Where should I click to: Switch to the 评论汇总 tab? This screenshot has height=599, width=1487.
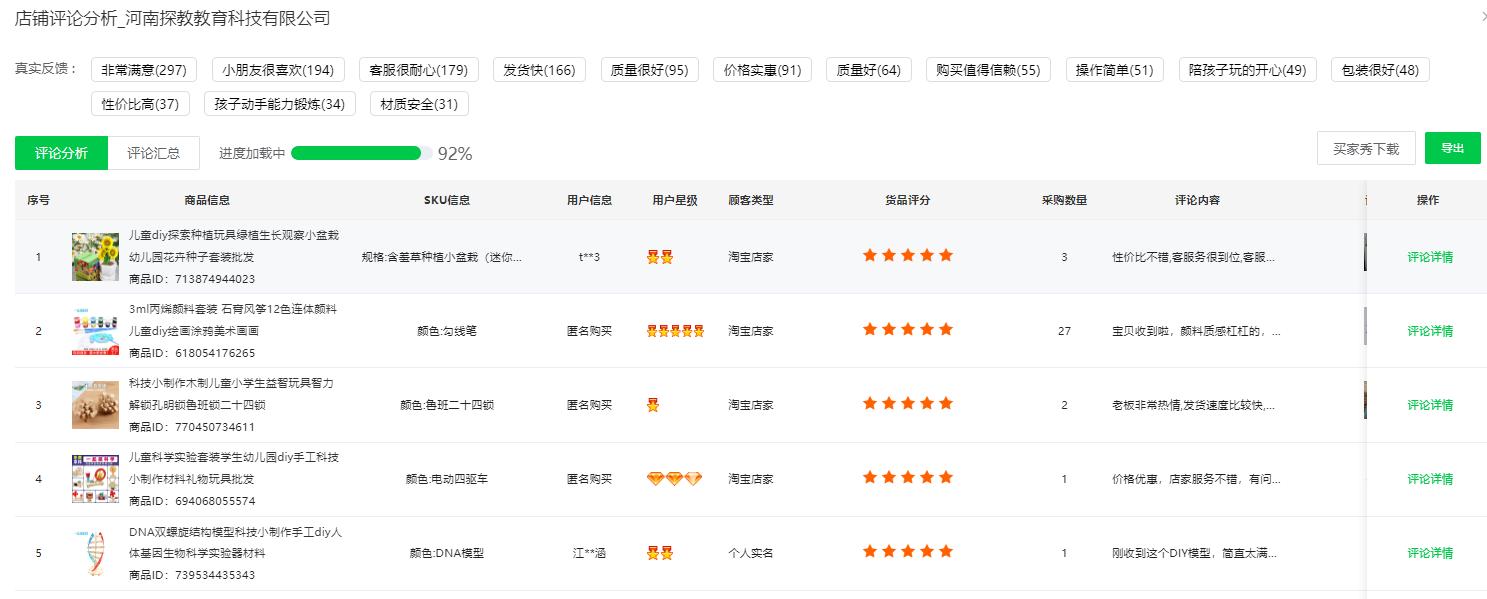(153, 153)
